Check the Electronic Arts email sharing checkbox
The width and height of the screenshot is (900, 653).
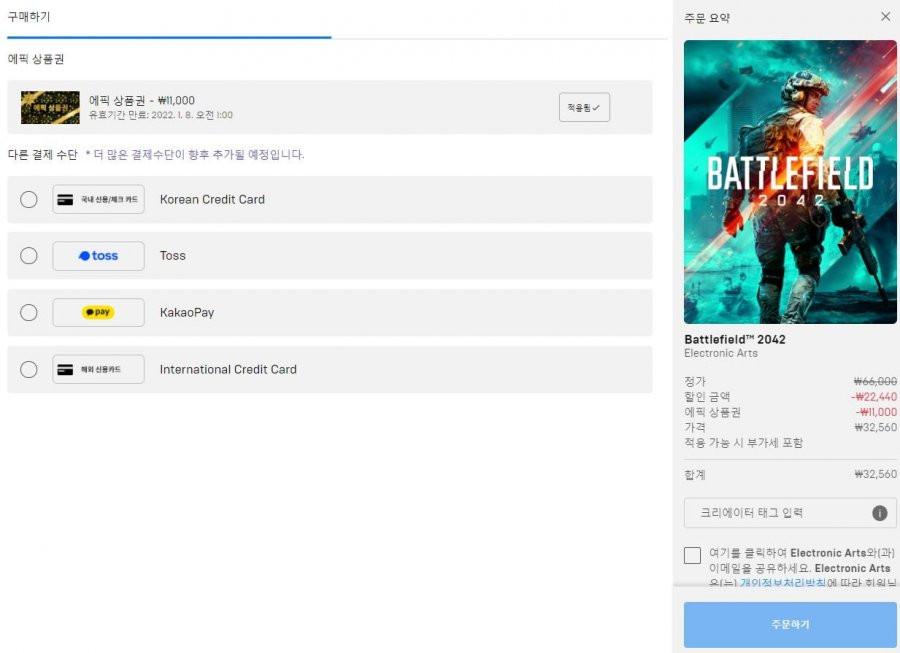[x=692, y=555]
